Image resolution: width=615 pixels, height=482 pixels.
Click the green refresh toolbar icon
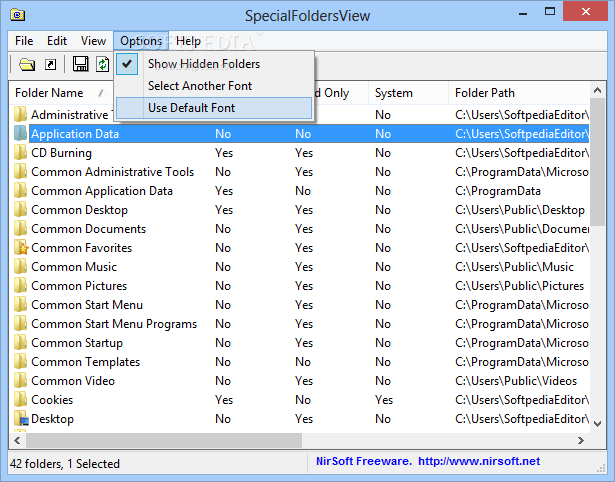tap(102, 64)
